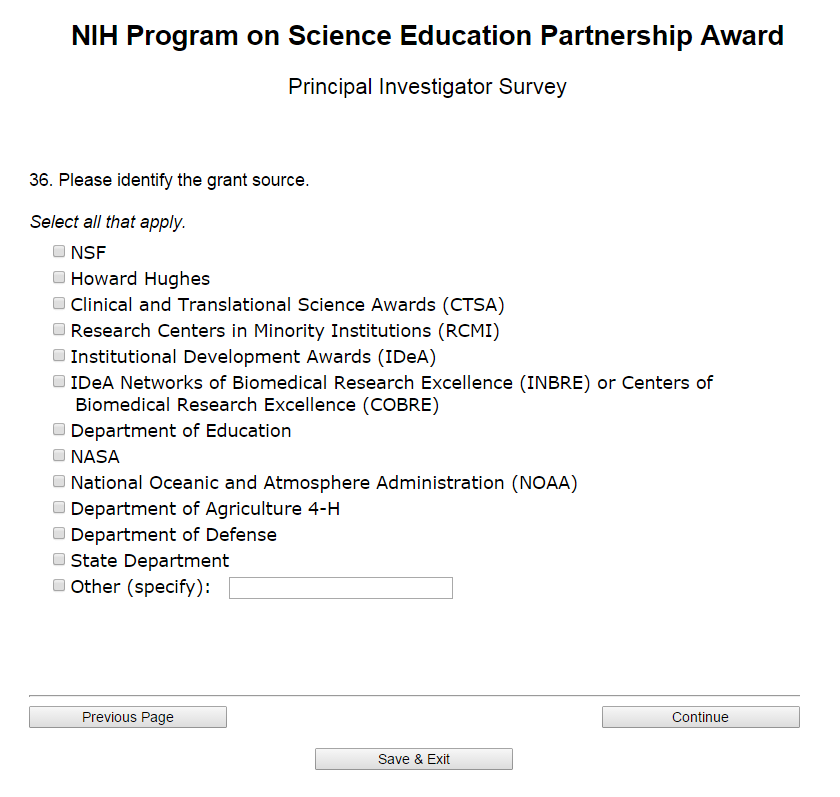Select the NOAA checkbox
This screenshot has height=797, width=840.
click(59, 482)
